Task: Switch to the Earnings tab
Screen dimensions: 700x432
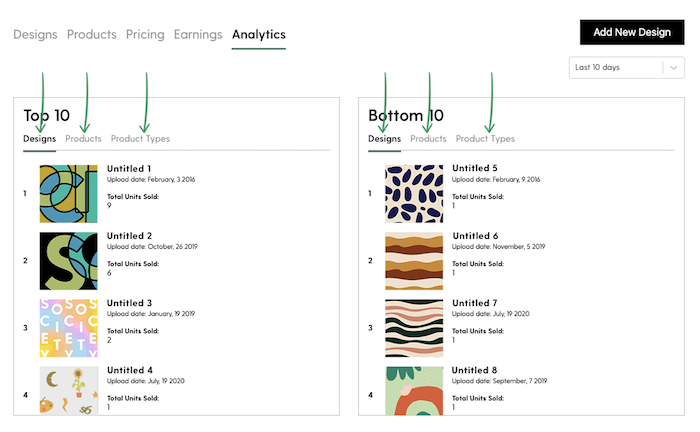Action: (x=198, y=34)
